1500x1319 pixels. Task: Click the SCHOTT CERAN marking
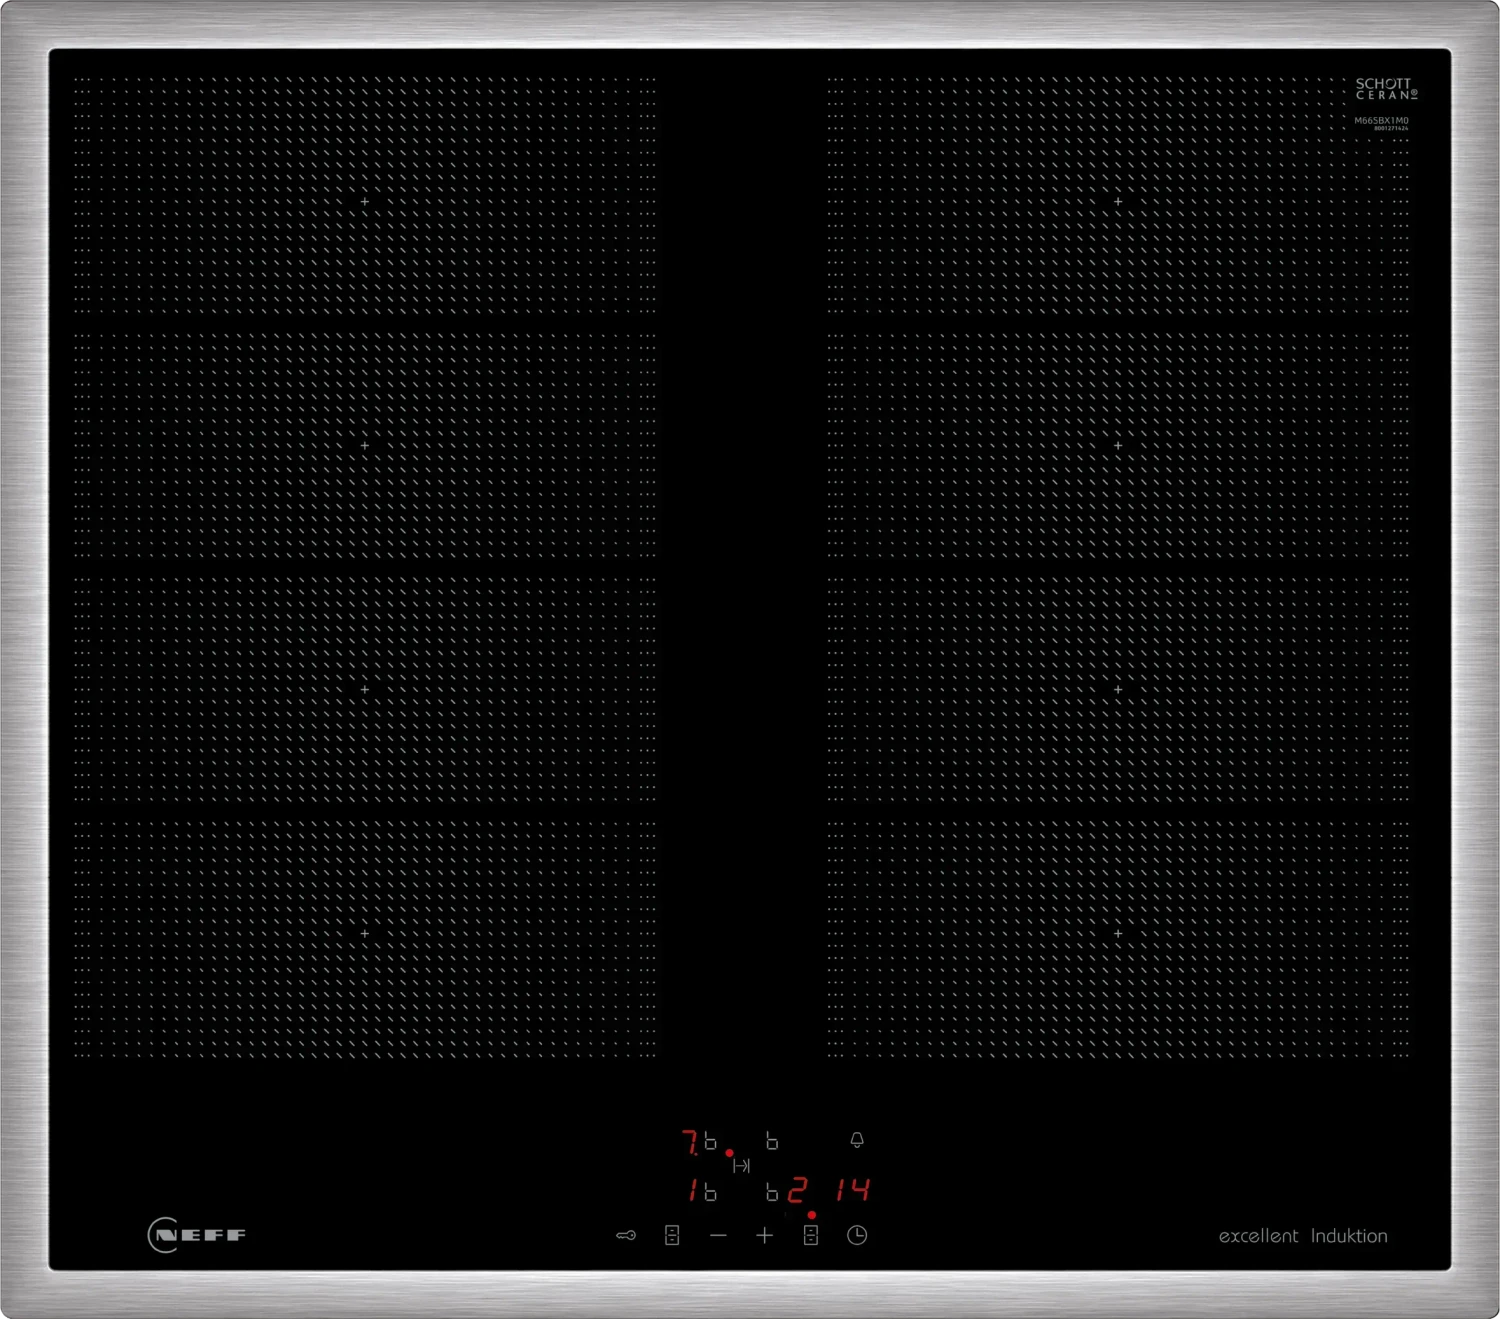point(1386,89)
